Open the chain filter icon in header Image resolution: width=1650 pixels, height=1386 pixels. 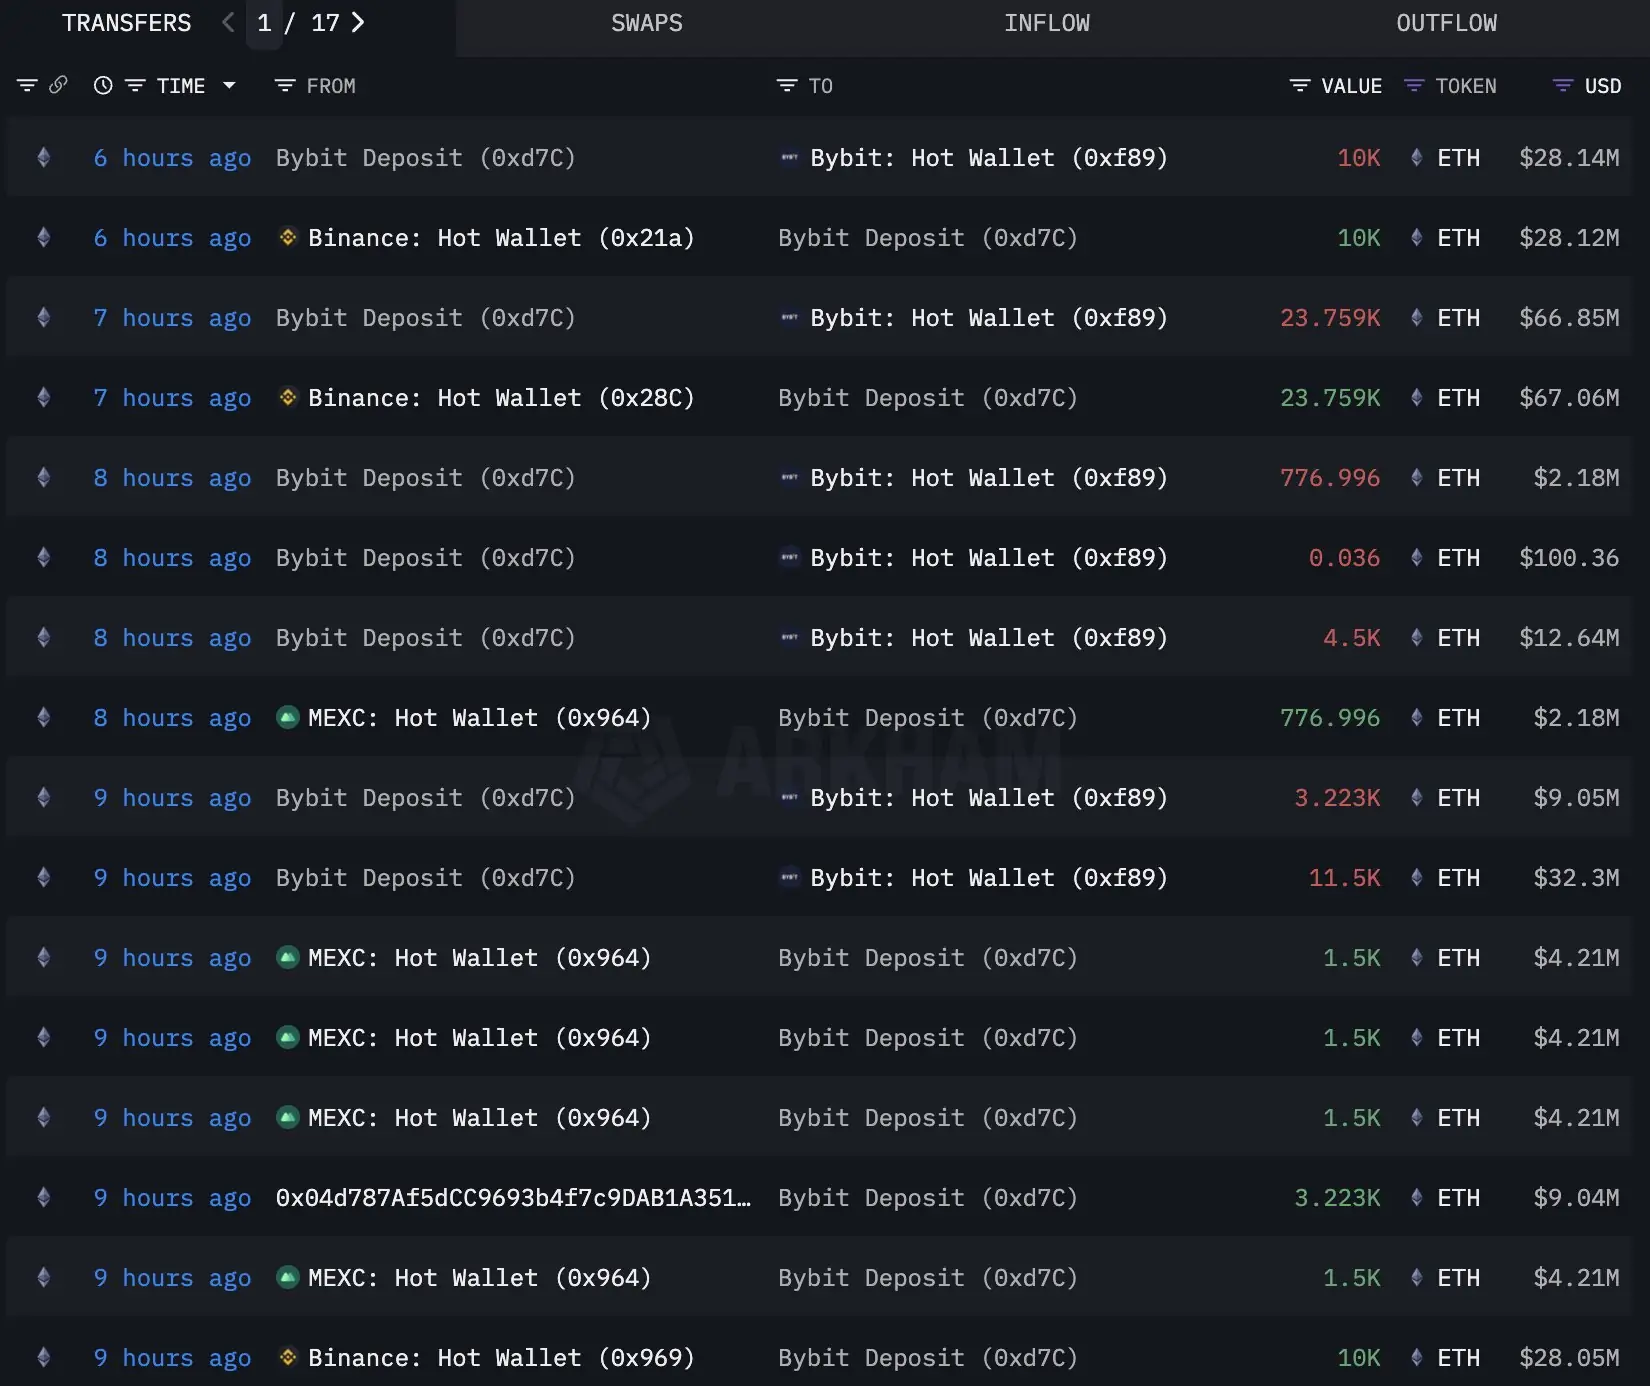[x=27, y=86]
